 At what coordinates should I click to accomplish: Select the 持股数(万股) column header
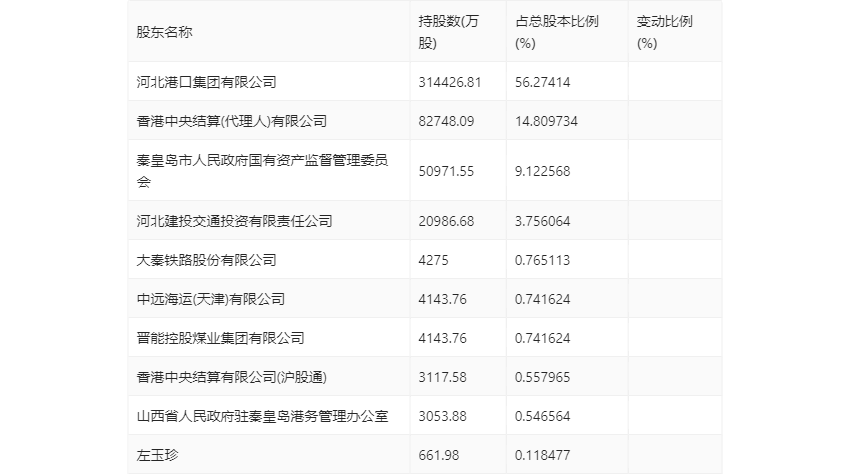[x=448, y=32]
